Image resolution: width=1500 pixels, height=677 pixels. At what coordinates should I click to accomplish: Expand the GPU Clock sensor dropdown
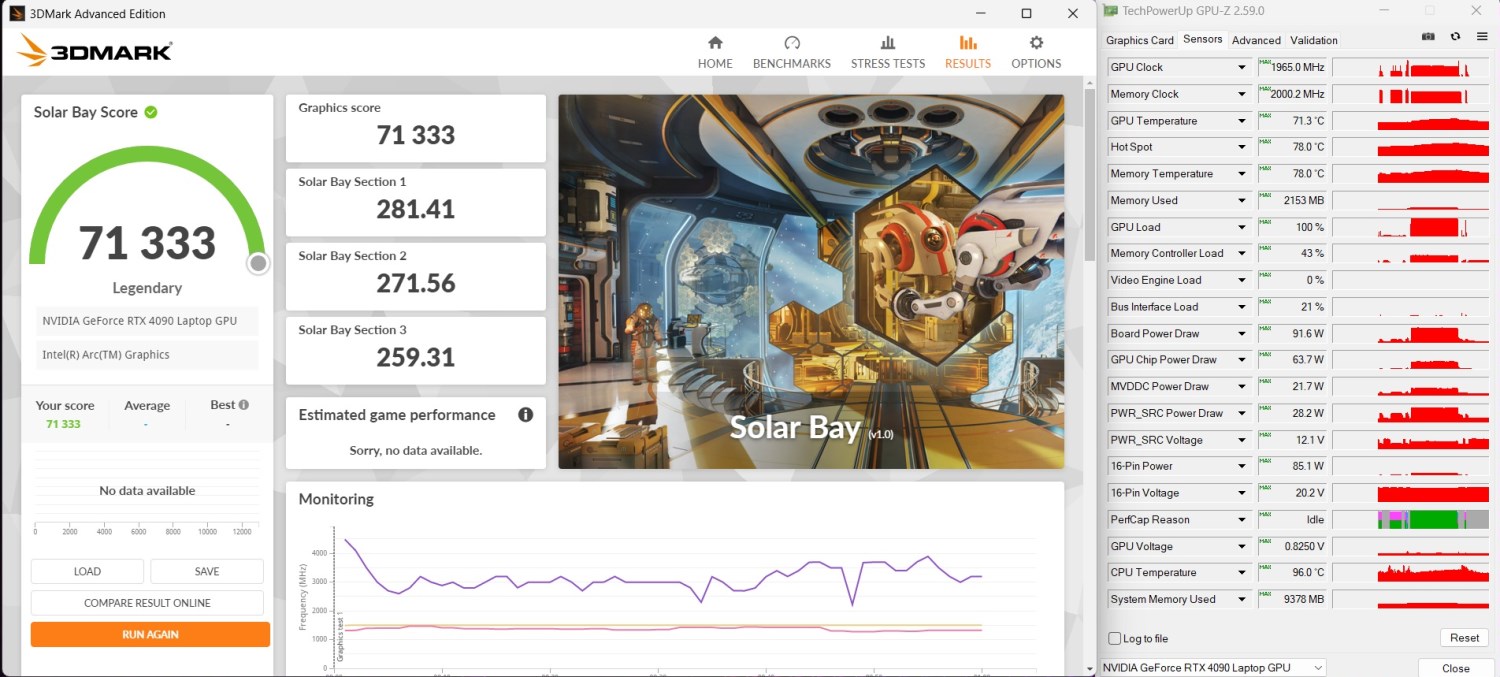[1242, 68]
